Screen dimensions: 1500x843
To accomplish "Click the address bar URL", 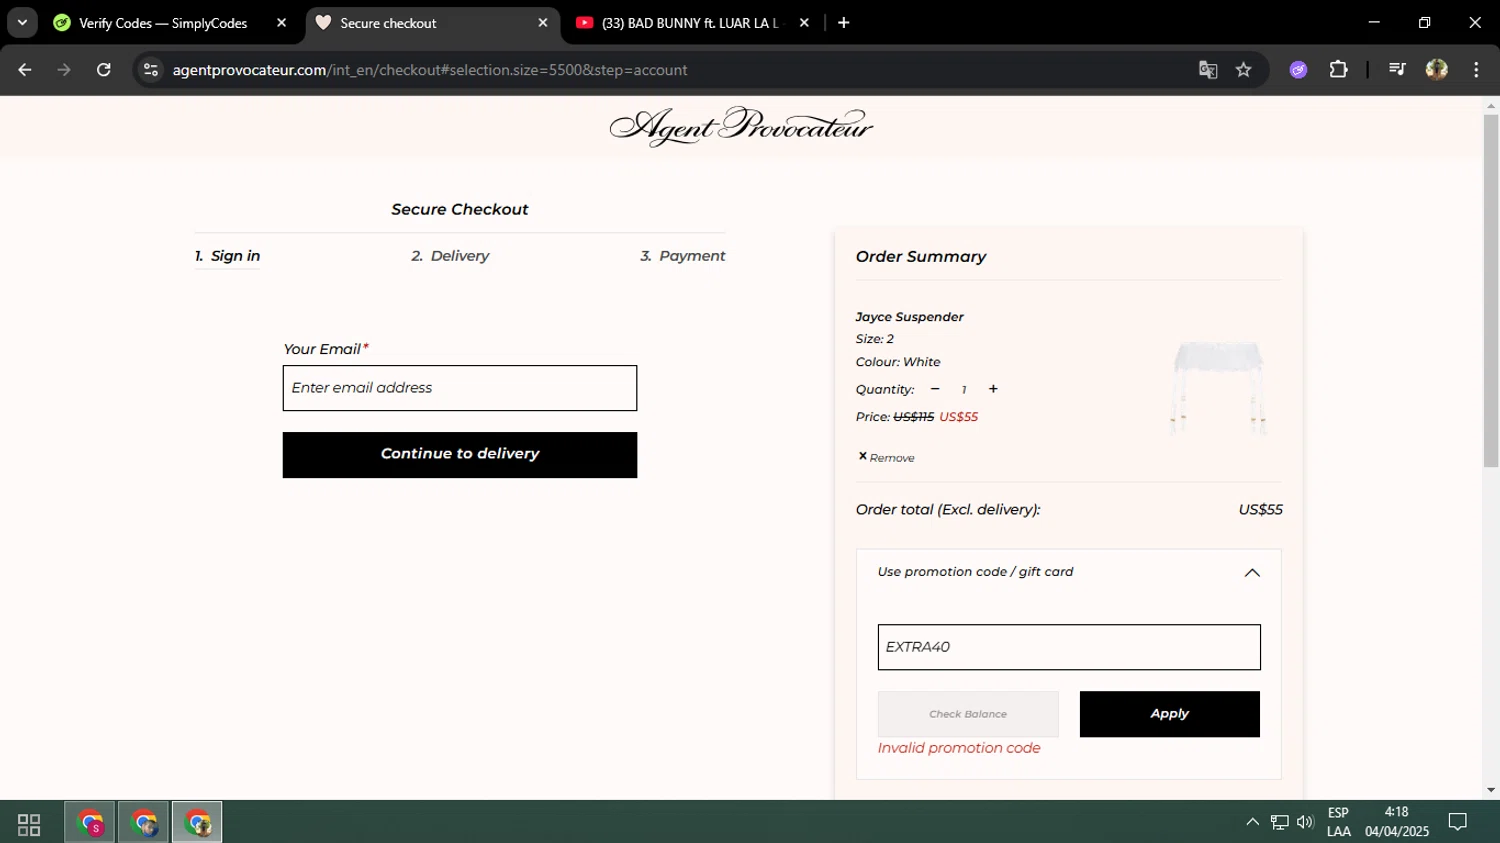I will [430, 70].
